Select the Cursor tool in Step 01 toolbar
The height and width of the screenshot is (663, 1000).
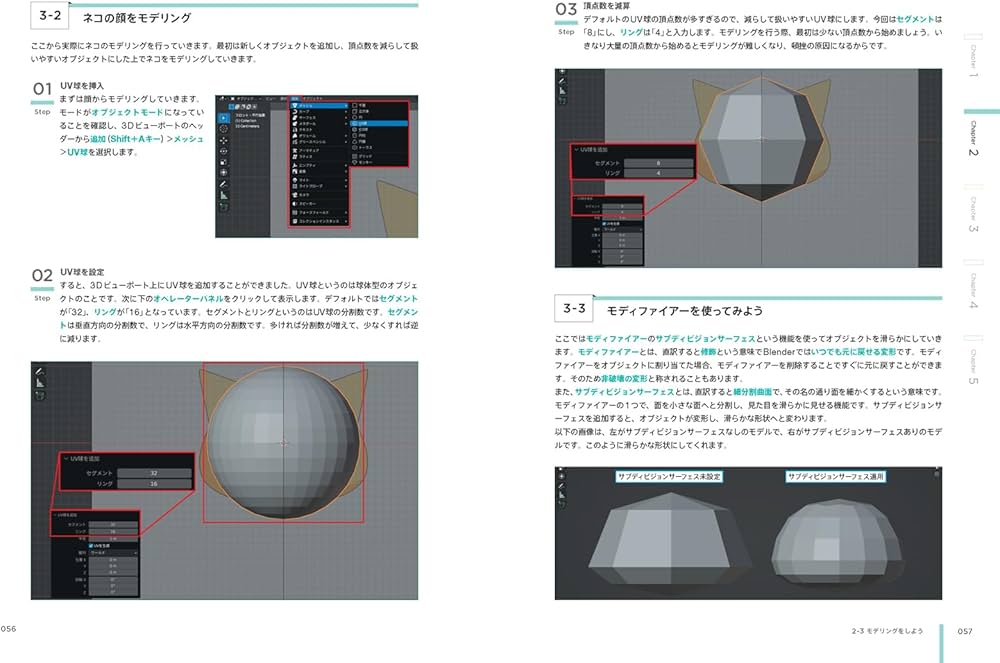pyautogui.click(x=223, y=130)
